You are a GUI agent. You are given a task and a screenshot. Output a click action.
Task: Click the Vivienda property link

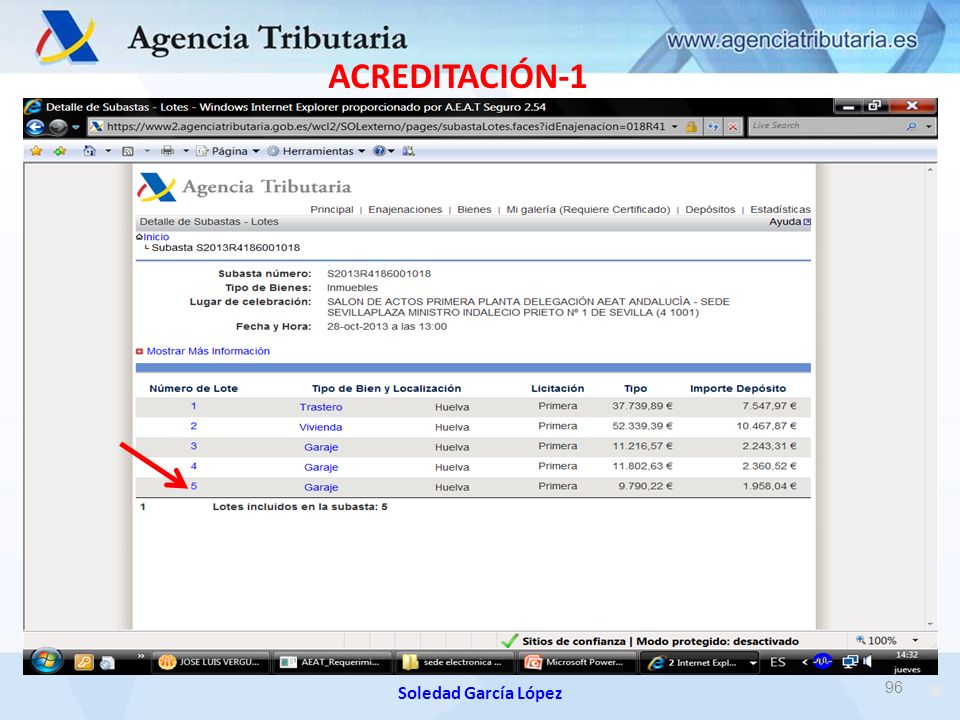coord(321,427)
